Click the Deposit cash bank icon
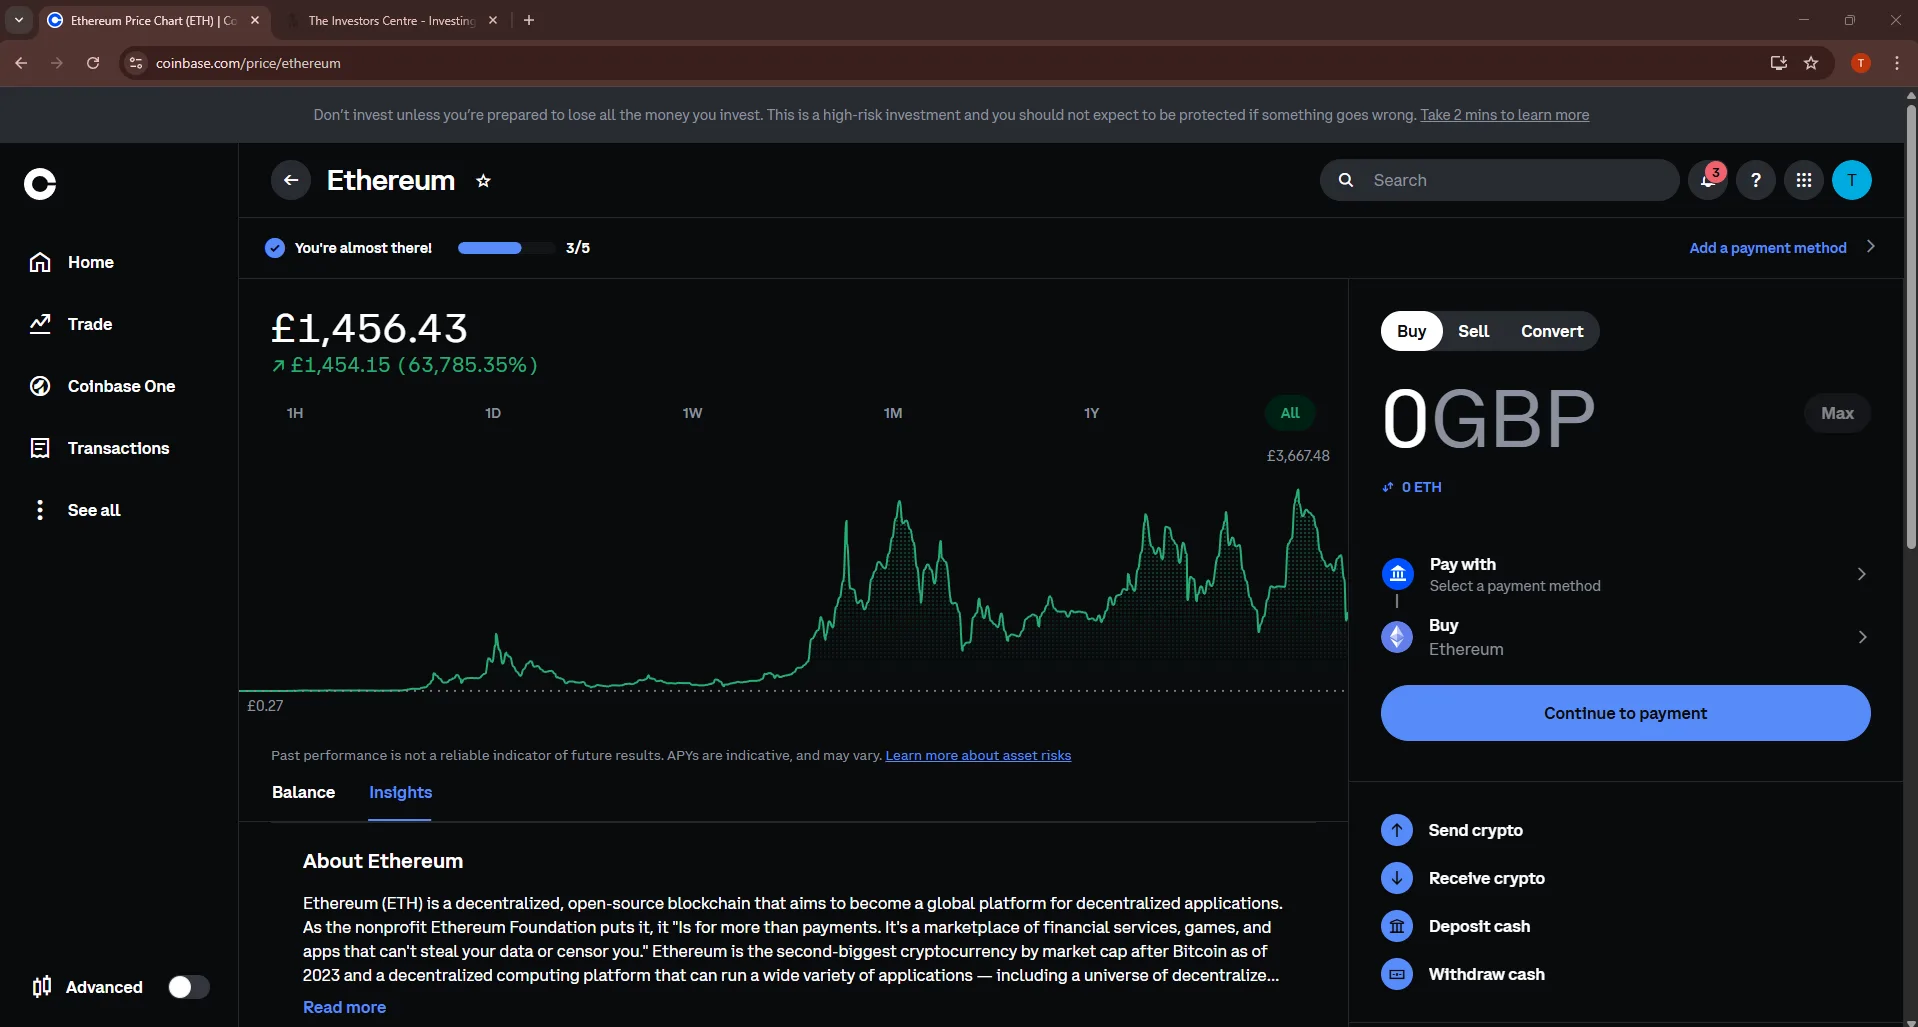 [x=1397, y=926]
